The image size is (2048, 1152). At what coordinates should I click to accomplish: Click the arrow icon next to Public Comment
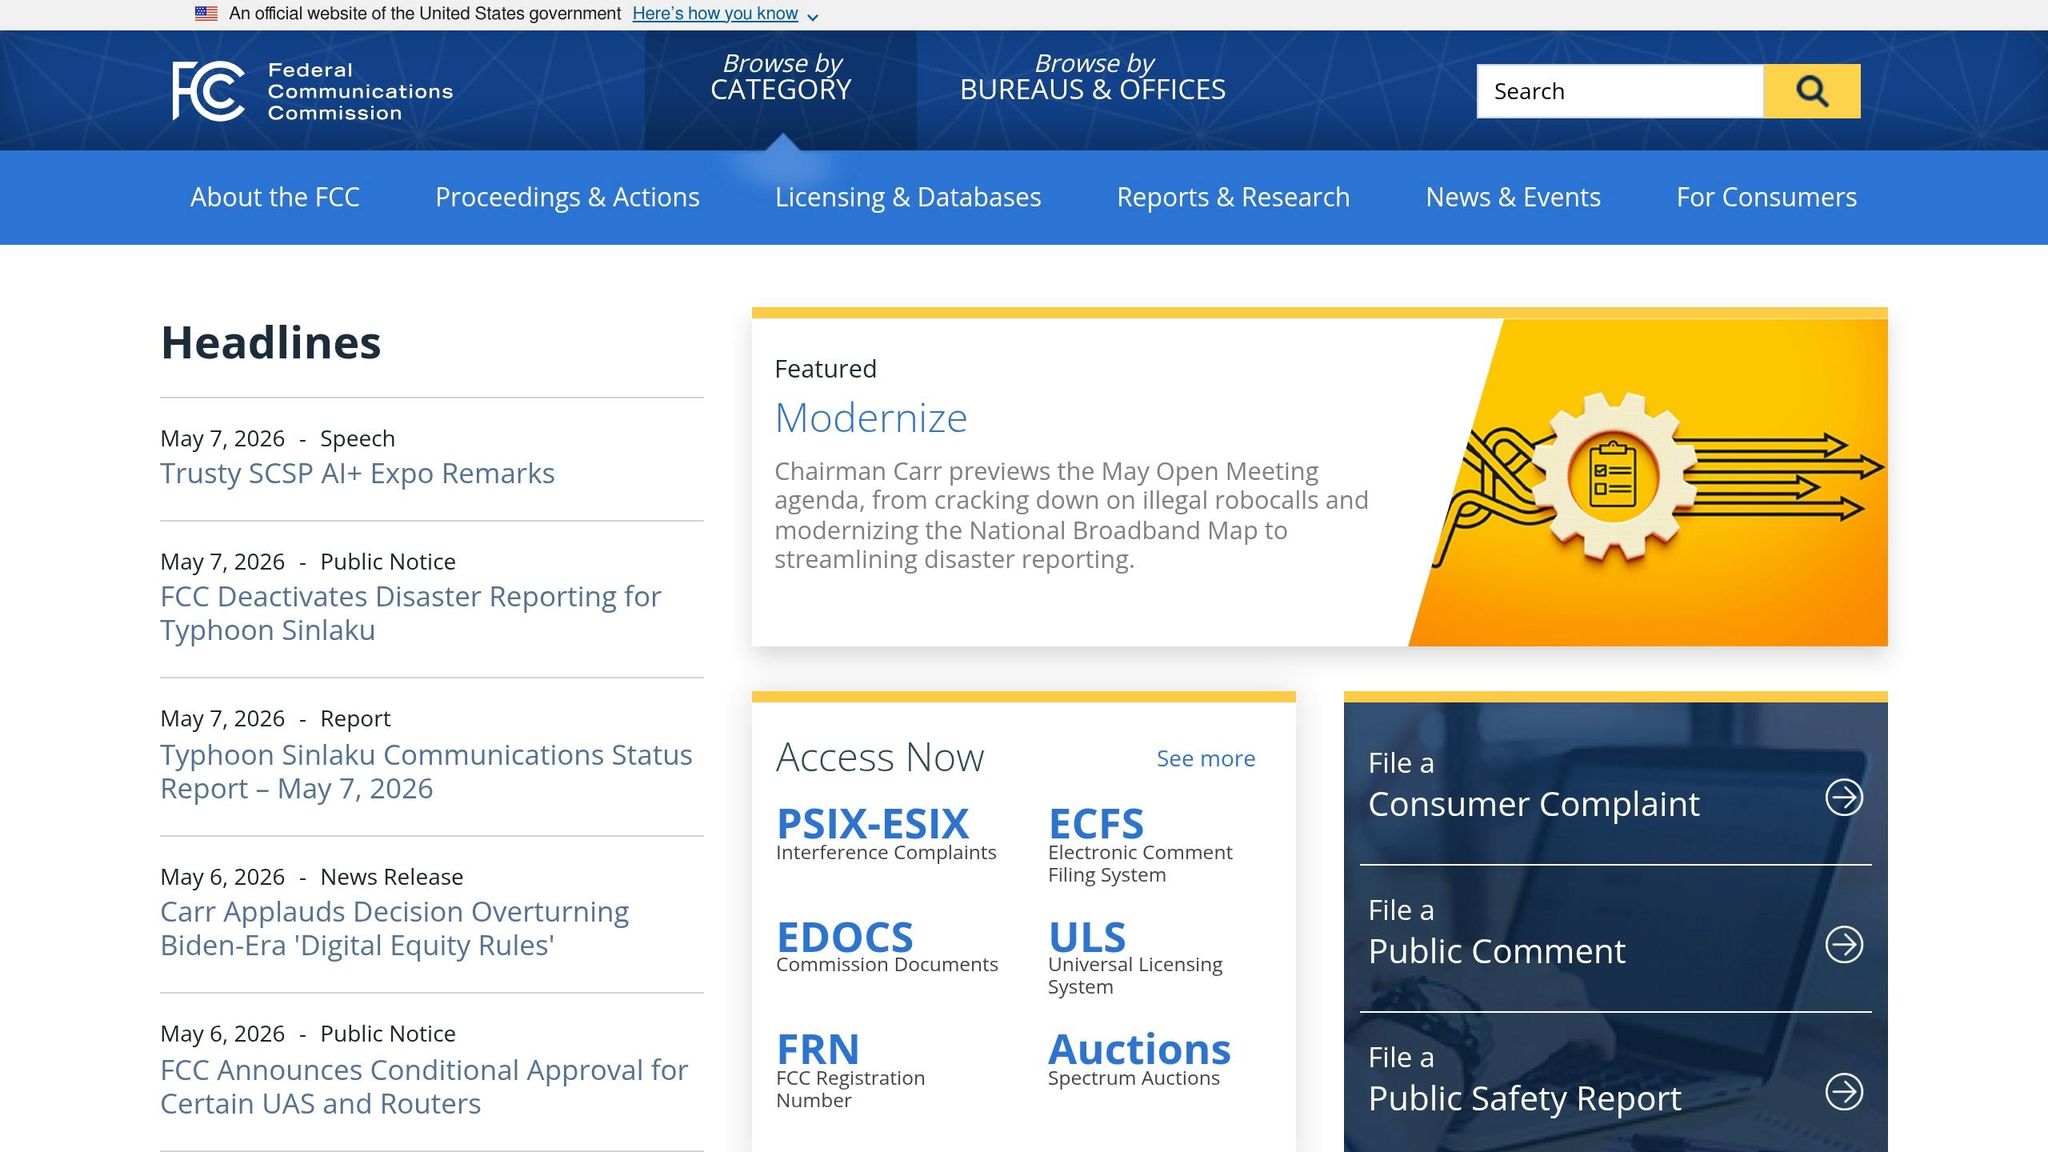[1844, 944]
